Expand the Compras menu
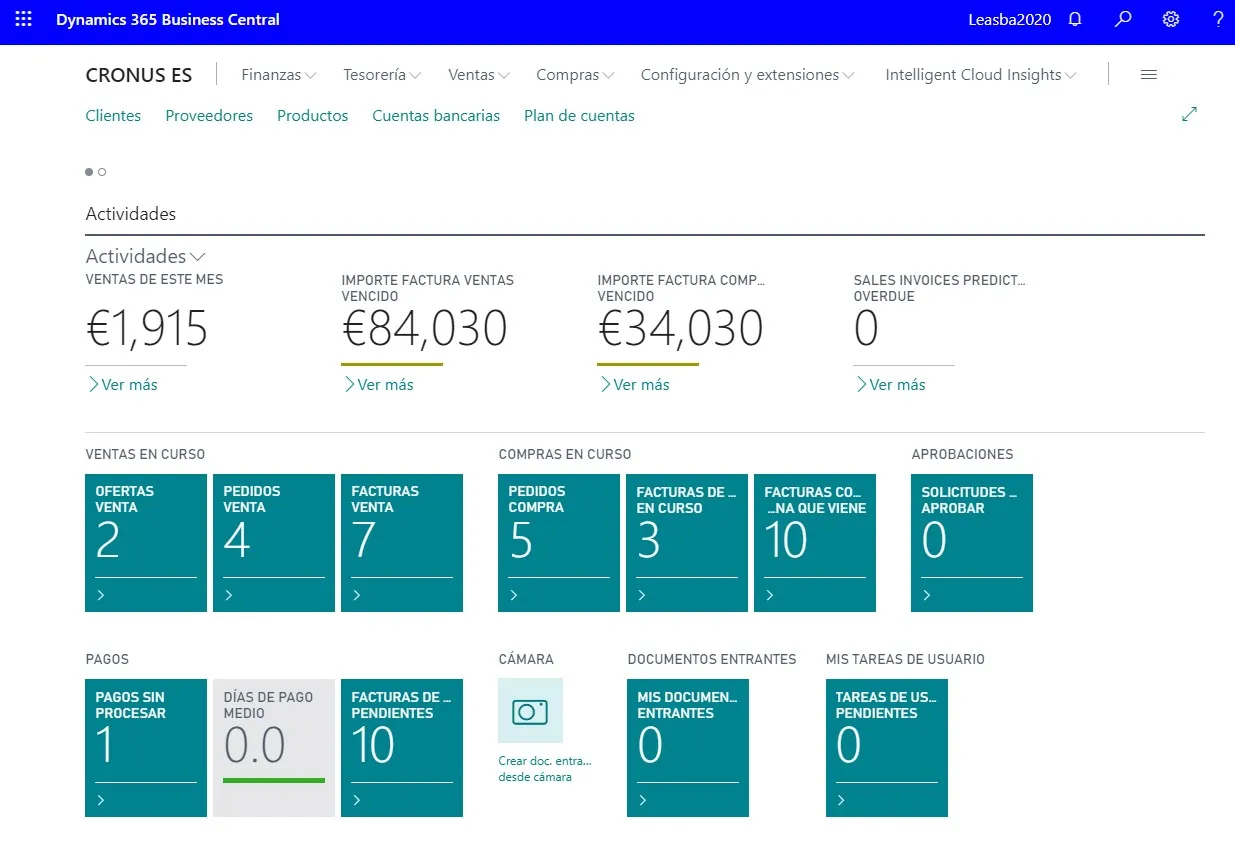Viewport: 1235px width, 846px height. coord(575,75)
